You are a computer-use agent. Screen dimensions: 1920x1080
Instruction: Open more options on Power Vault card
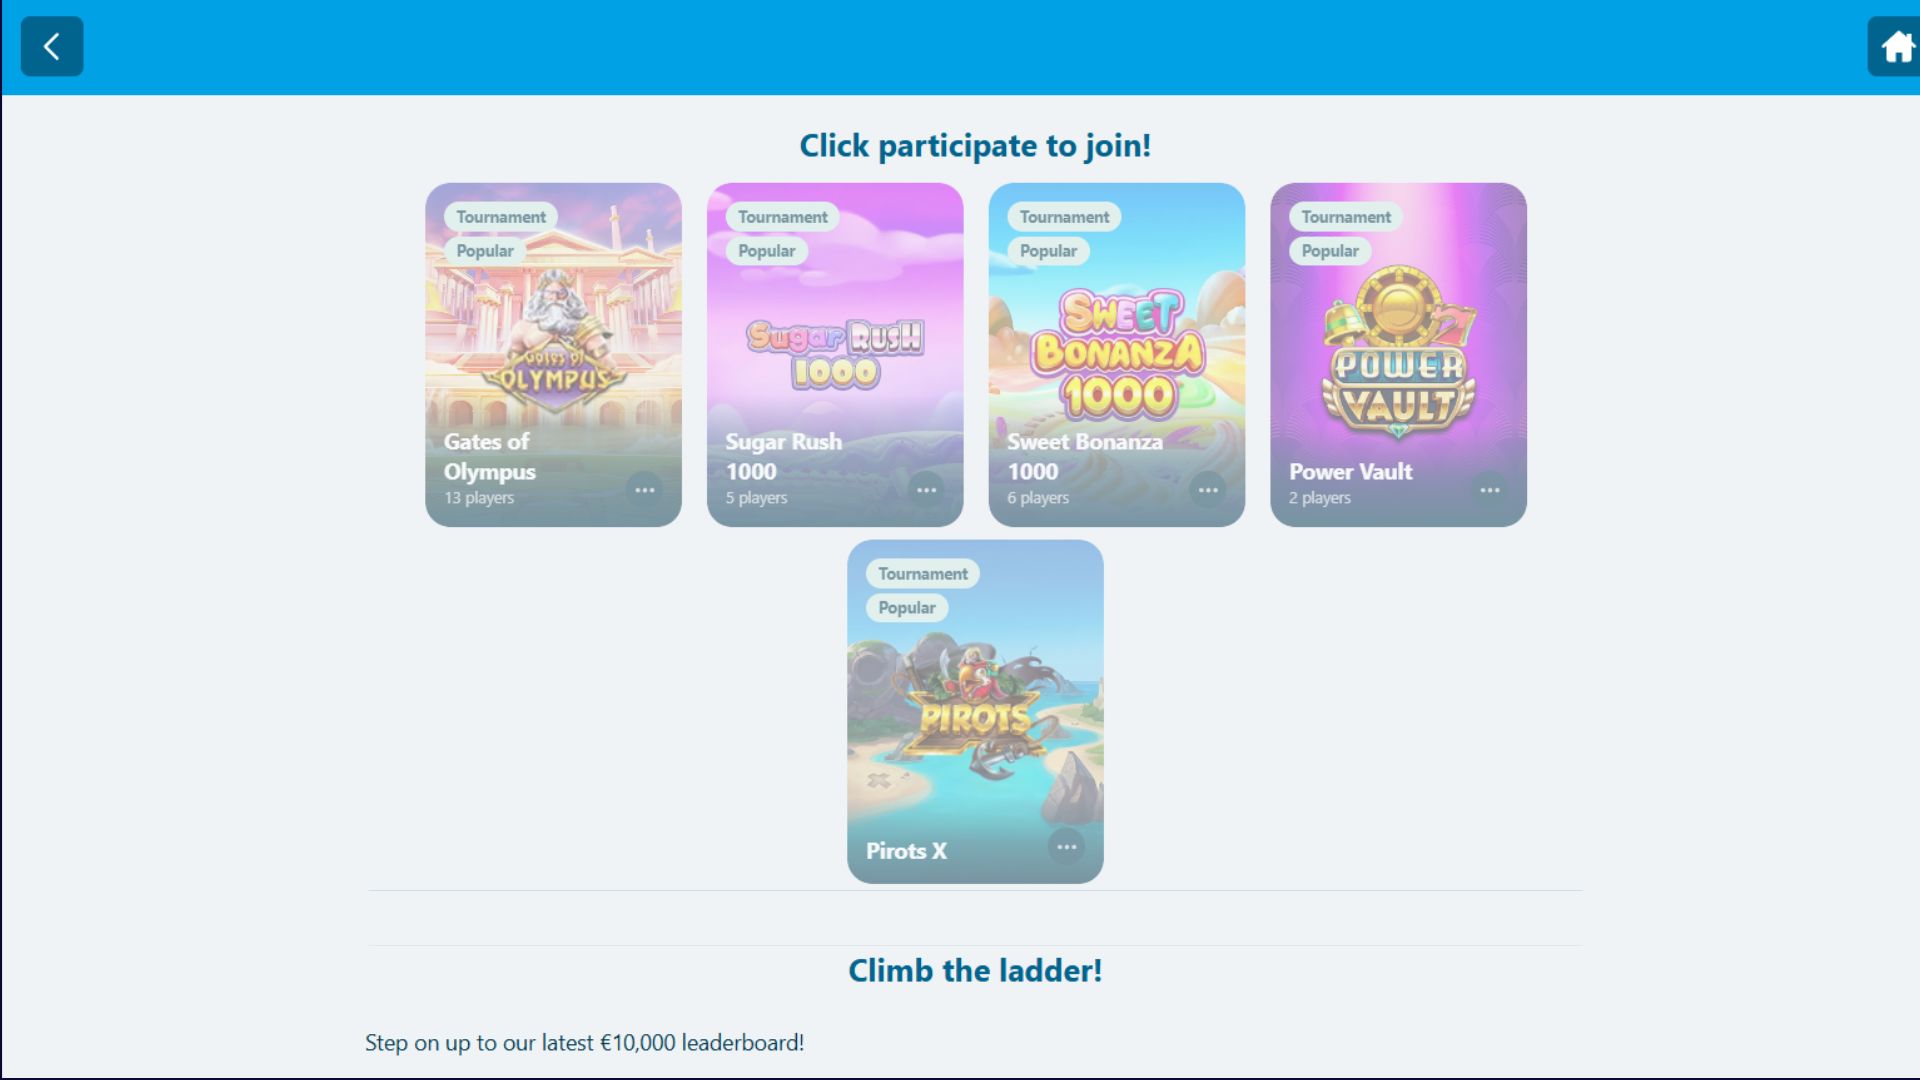point(1490,490)
